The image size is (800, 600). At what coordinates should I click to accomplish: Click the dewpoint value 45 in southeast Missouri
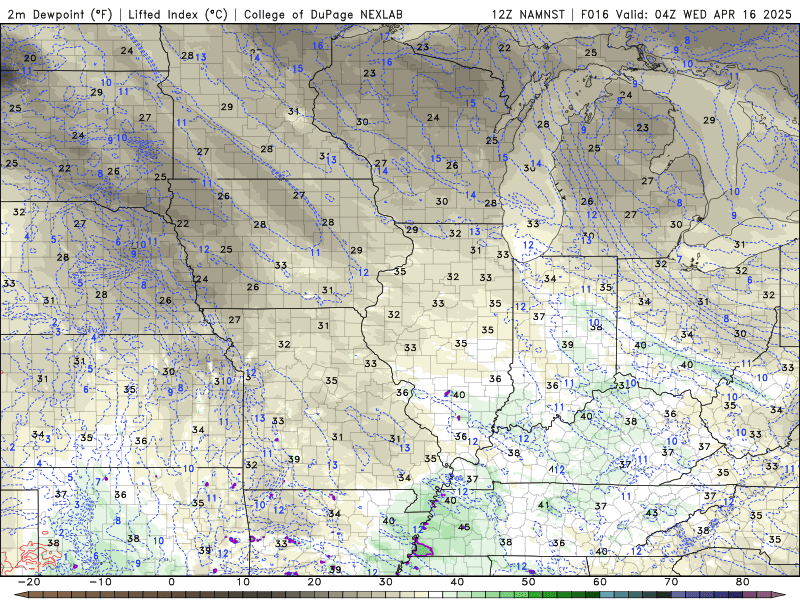464,527
